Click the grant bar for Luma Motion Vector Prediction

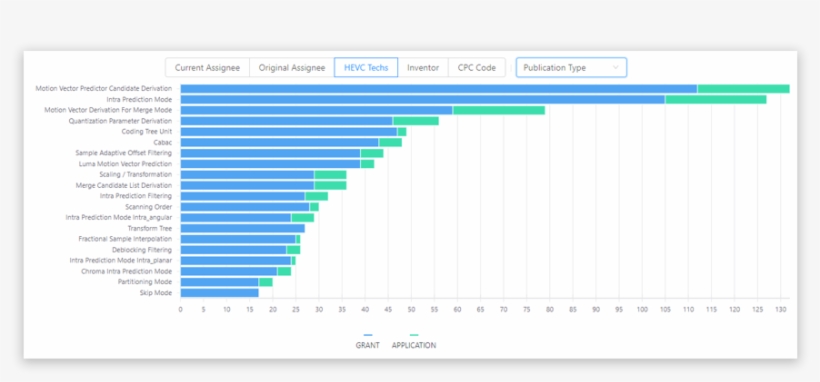(x=270, y=164)
